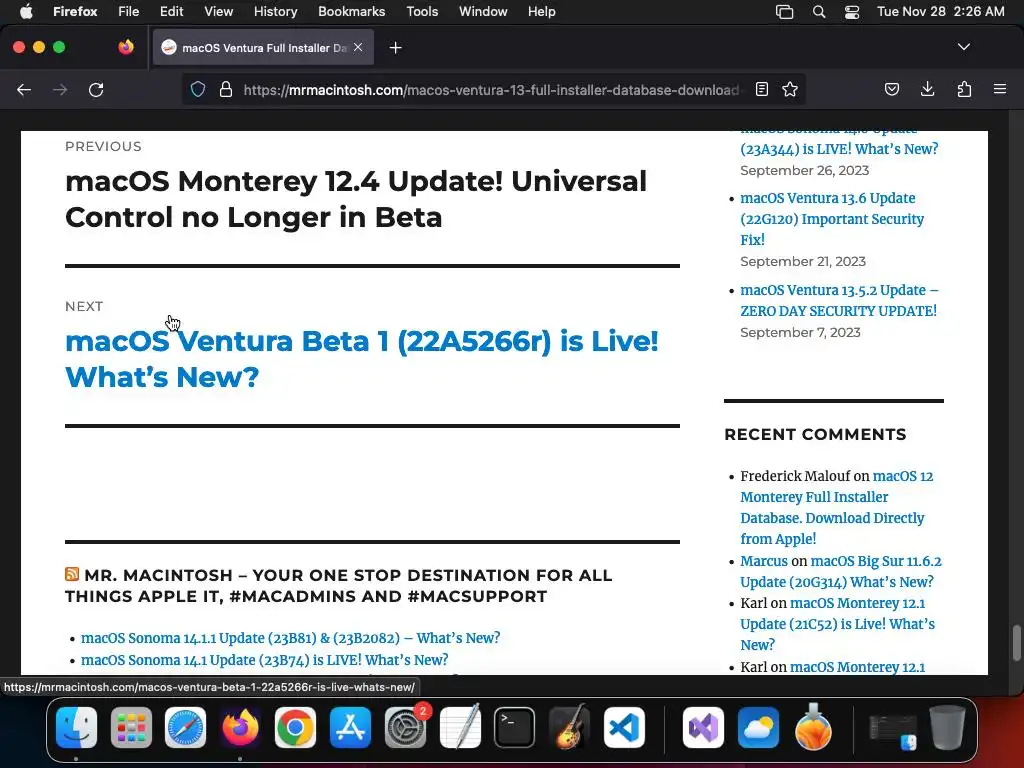Open a new tab with plus button
The height and width of the screenshot is (768, 1024).
(396, 48)
